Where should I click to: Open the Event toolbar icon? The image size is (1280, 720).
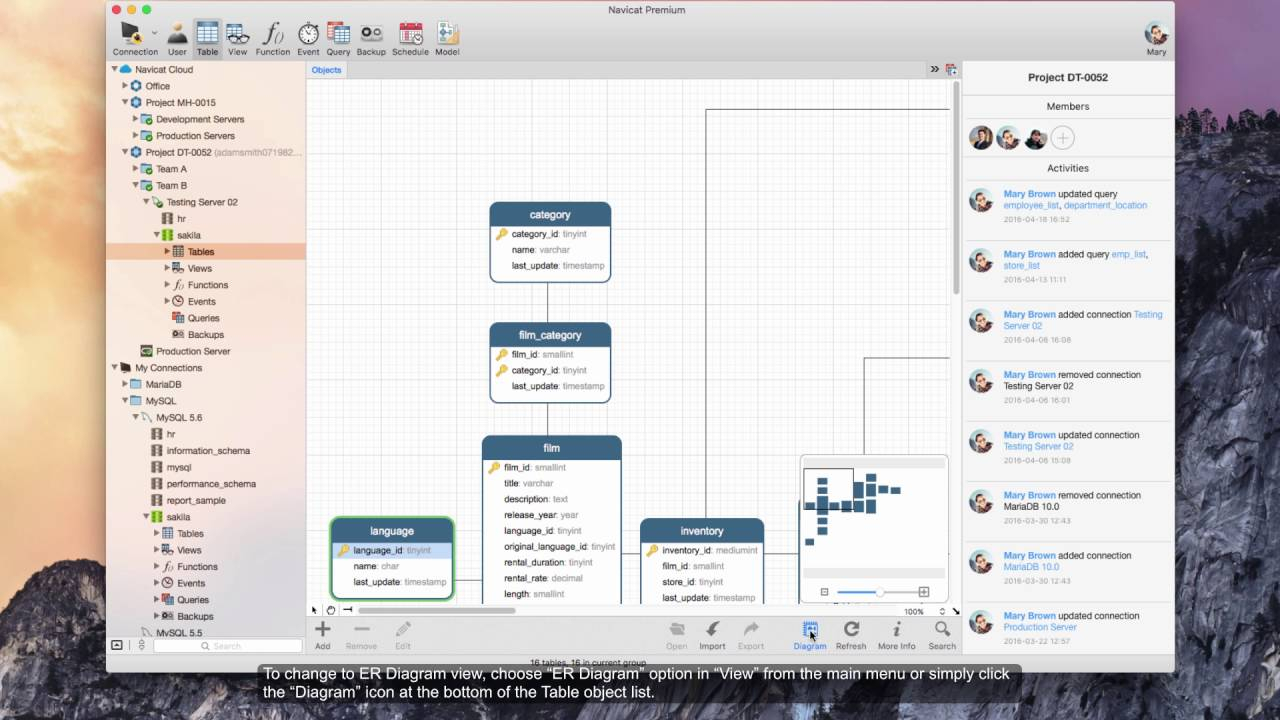click(x=308, y=38)
